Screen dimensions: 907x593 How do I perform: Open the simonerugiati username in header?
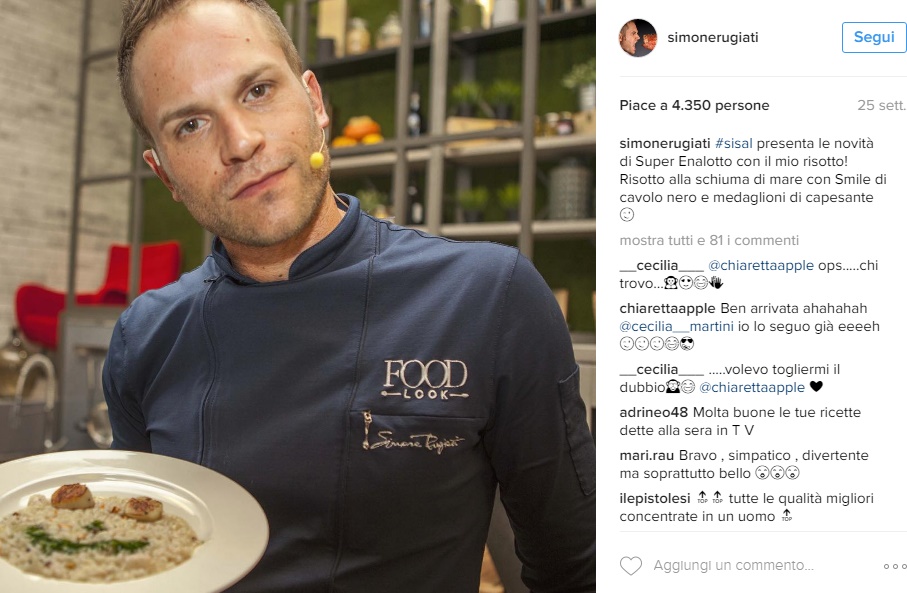[713, 38]
